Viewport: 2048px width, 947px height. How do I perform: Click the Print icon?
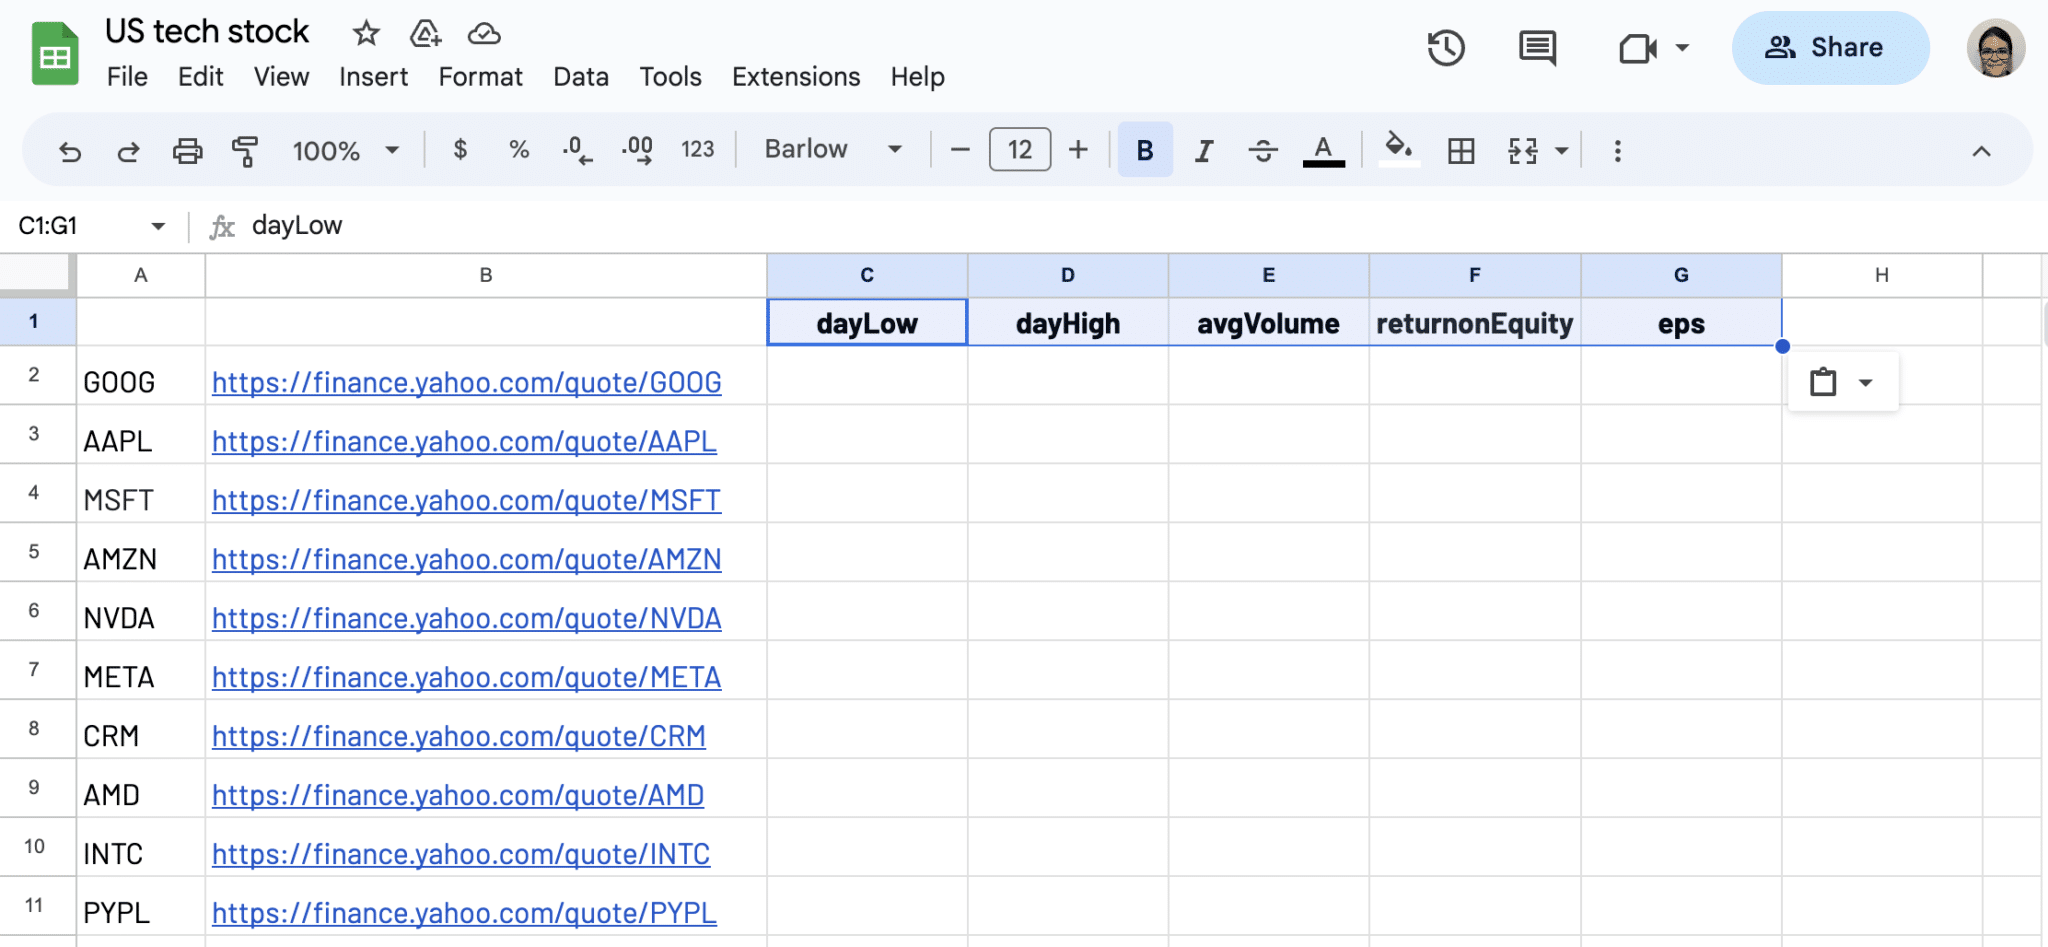point(187,149)
